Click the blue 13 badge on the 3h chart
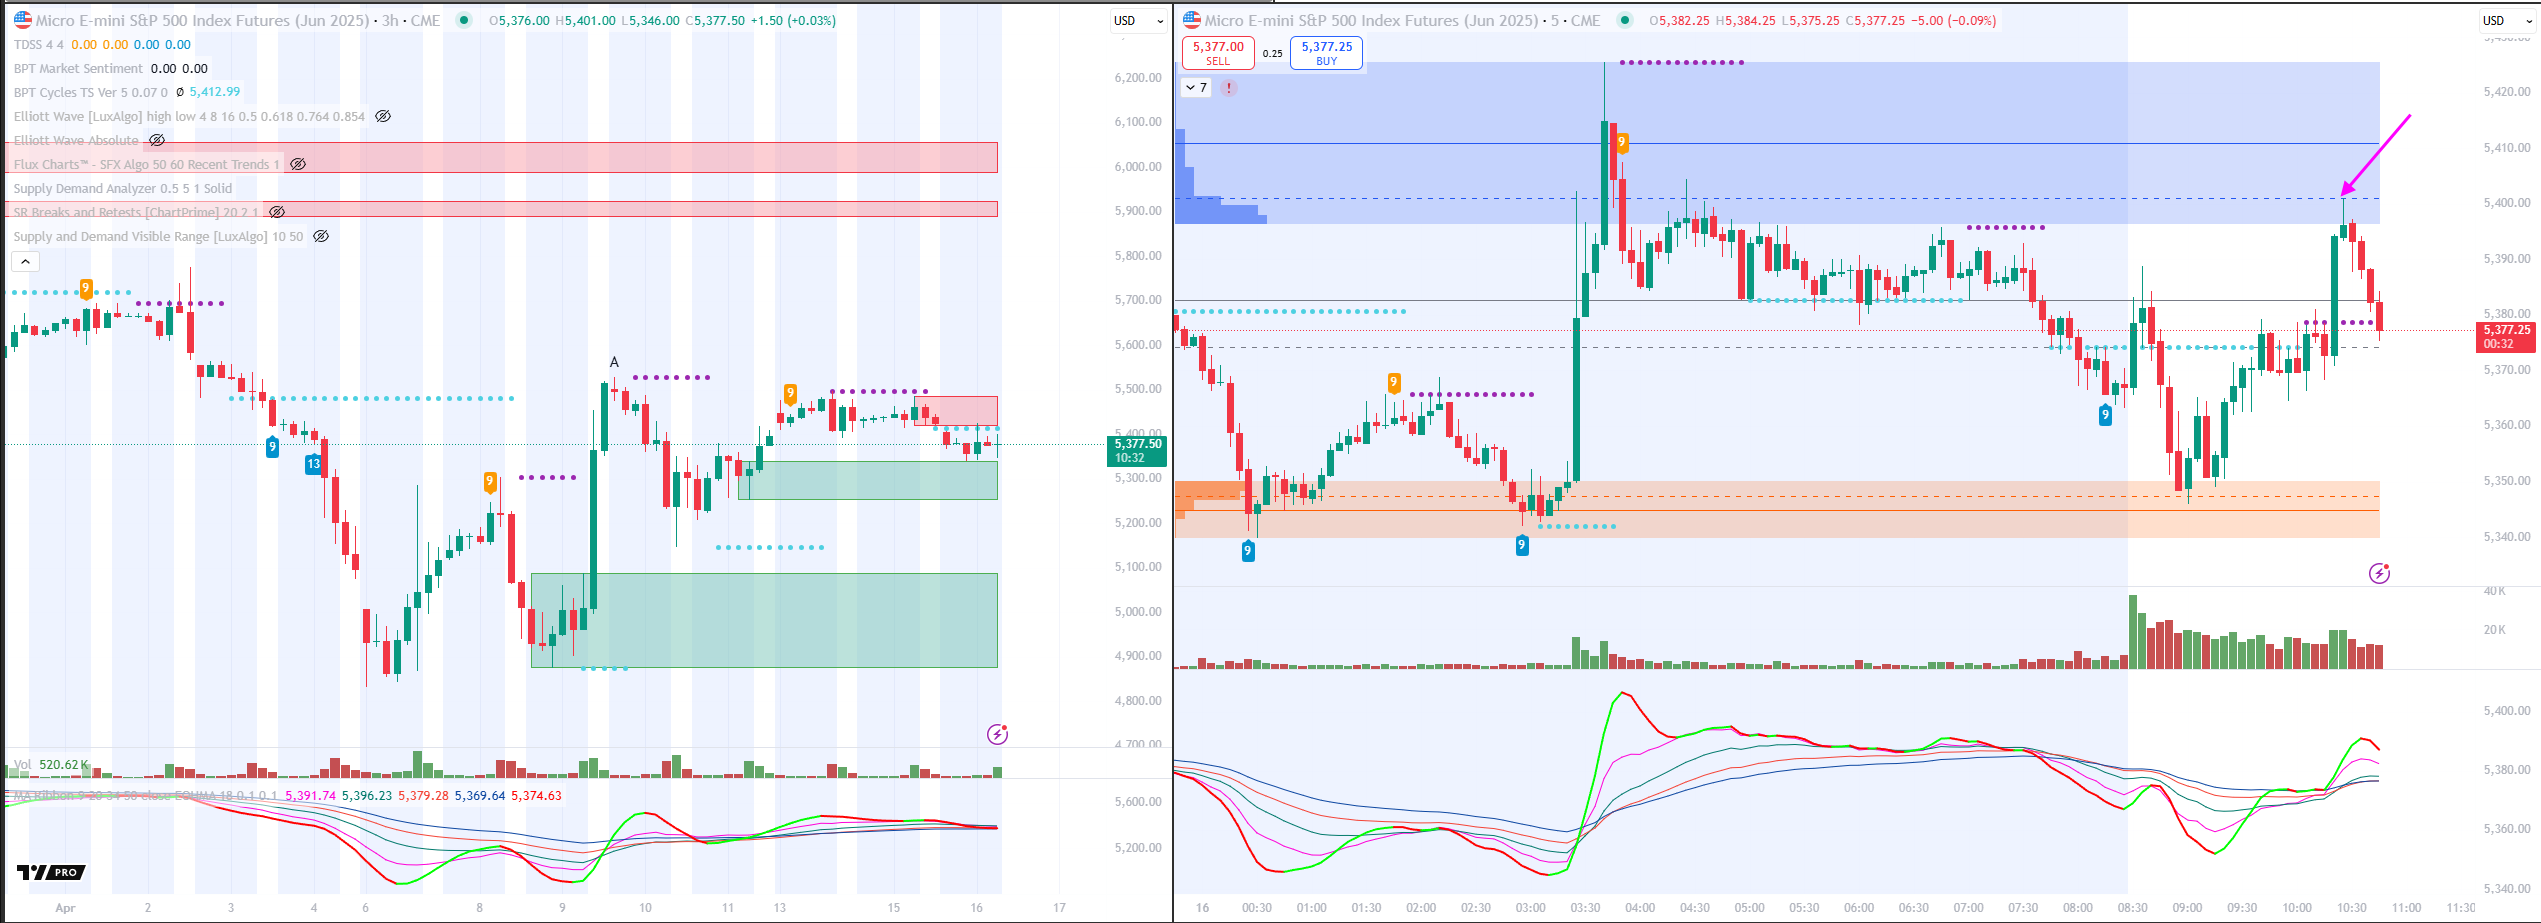 pyautogui.click(x=313, y=464)
